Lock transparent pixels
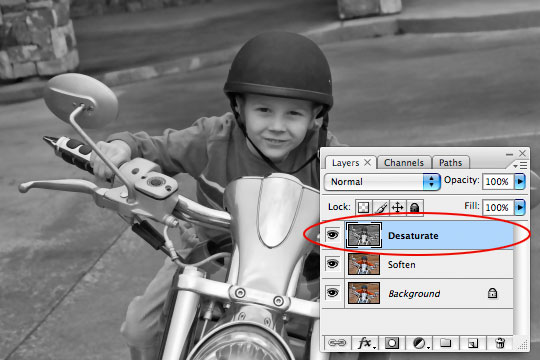Screen dimensions: 540x360 (363, 207)
